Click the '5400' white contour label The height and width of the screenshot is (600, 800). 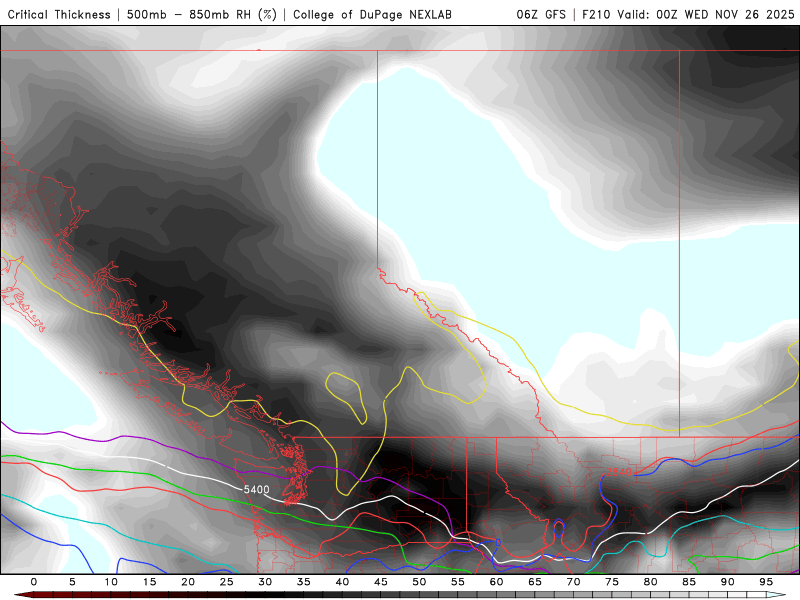256,489
